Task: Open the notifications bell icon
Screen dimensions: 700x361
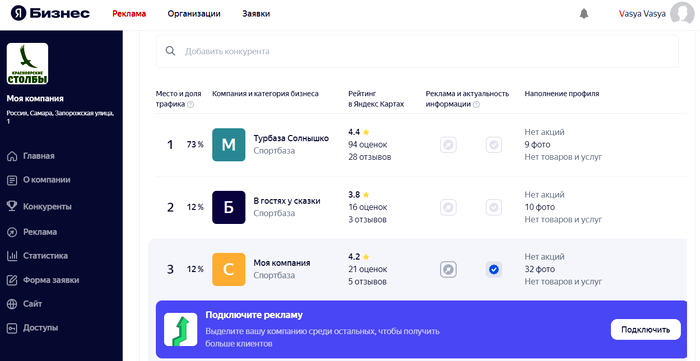Action: [x=583, y=14]
